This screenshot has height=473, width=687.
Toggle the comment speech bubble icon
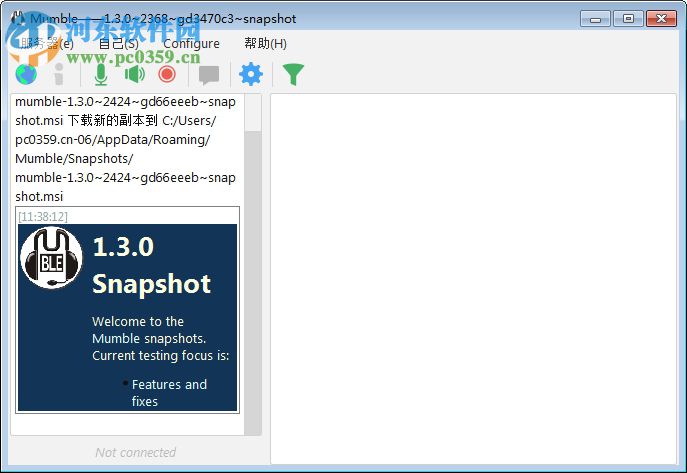tap(209, 75)
